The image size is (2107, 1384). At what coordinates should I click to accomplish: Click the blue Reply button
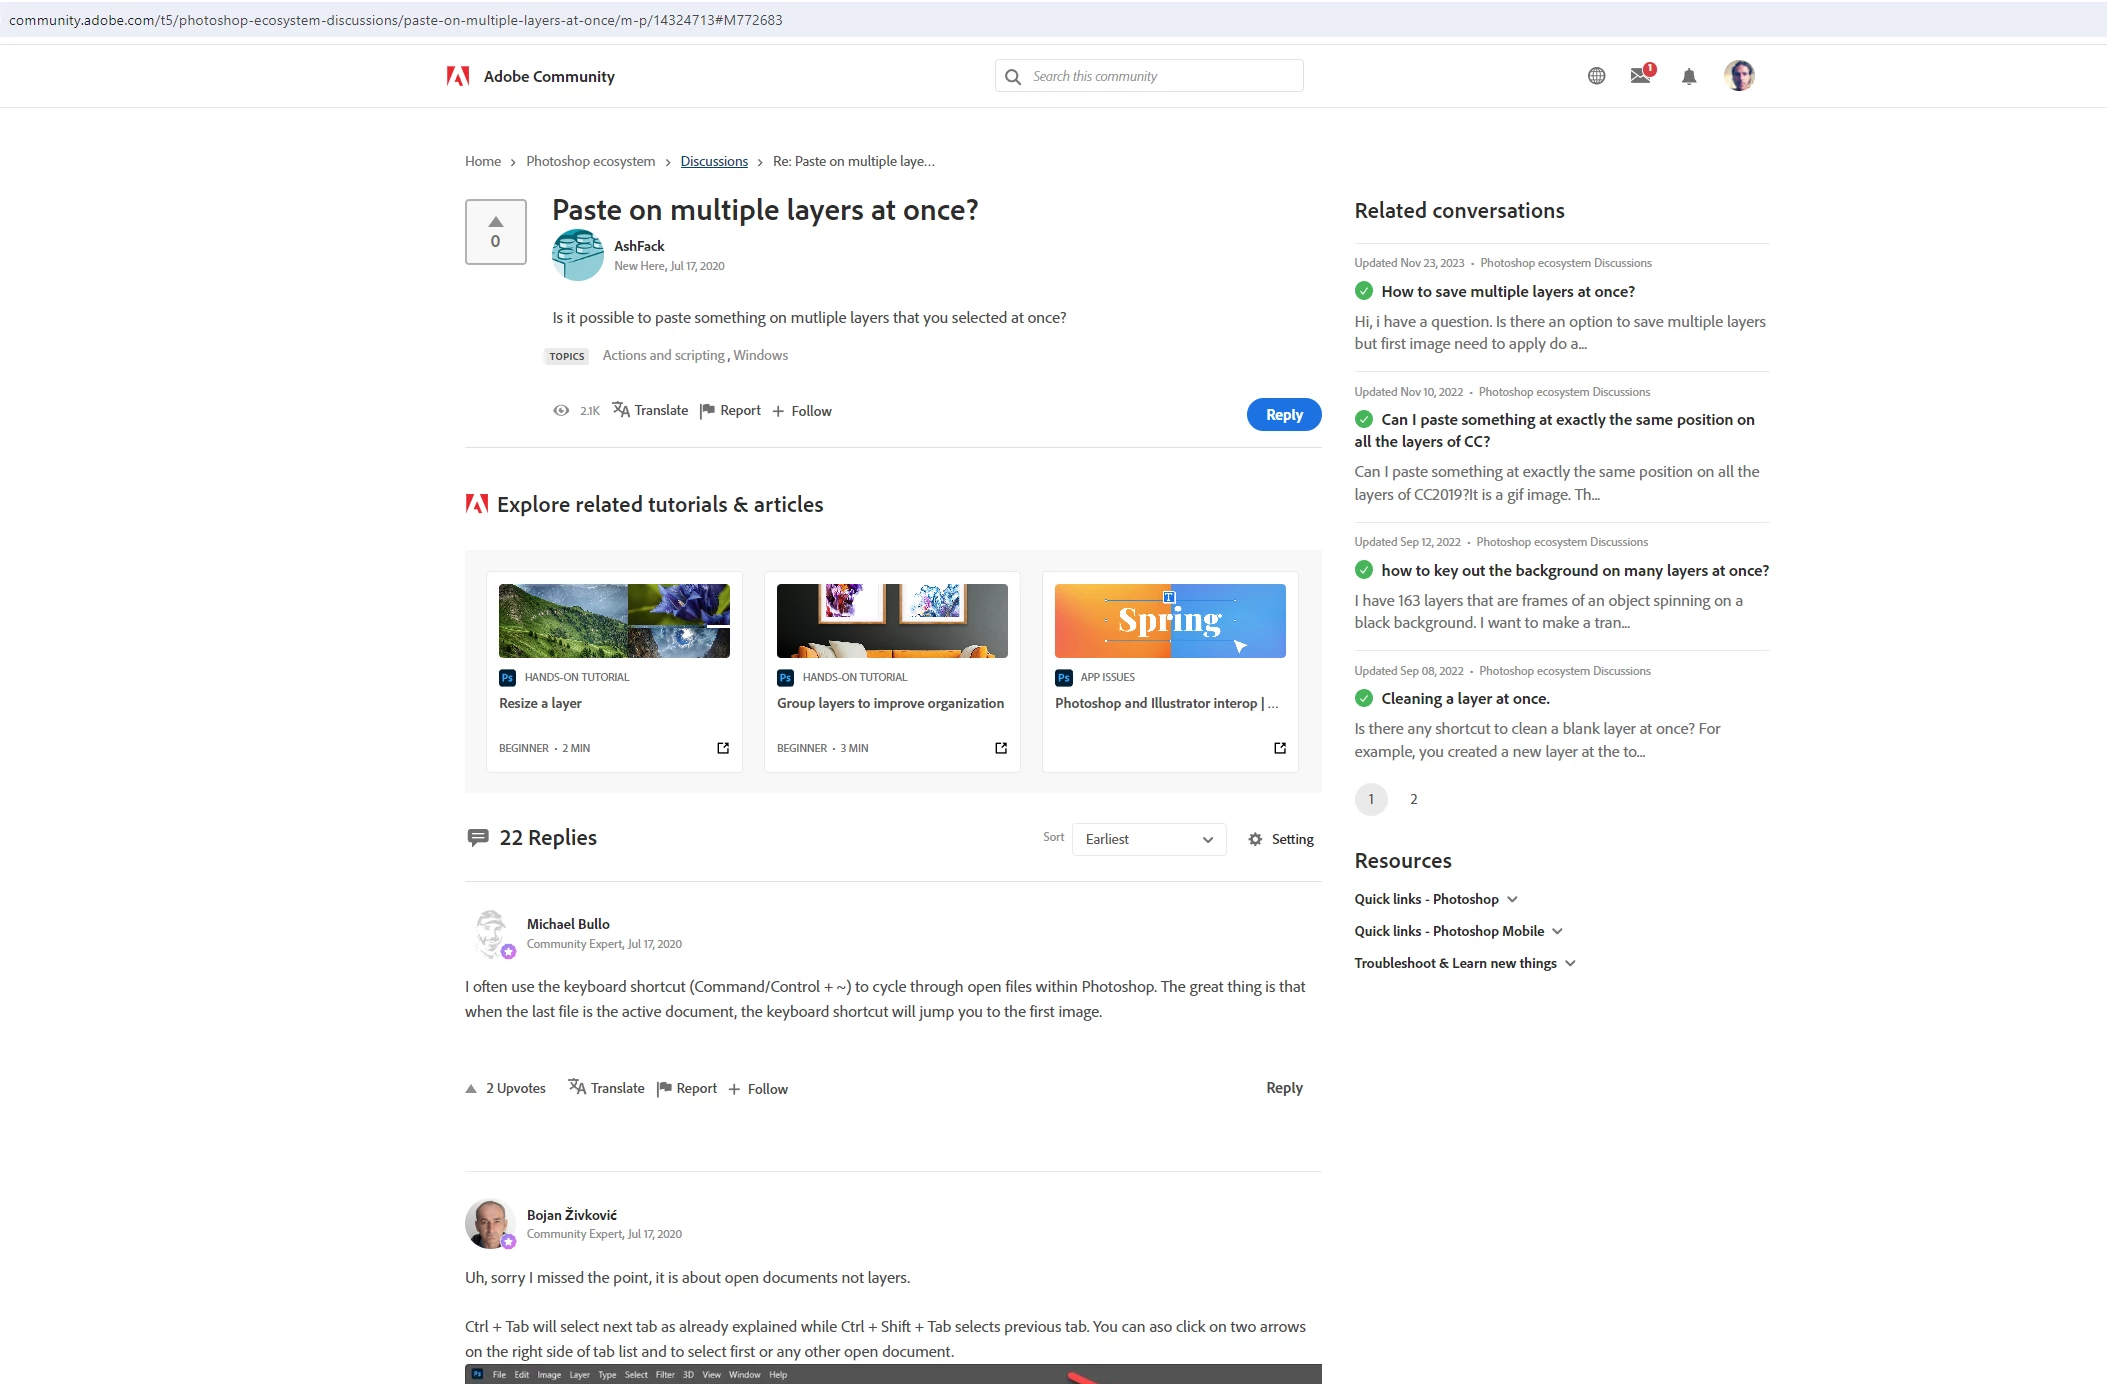pyautogui.click(x=1283, y=415)
